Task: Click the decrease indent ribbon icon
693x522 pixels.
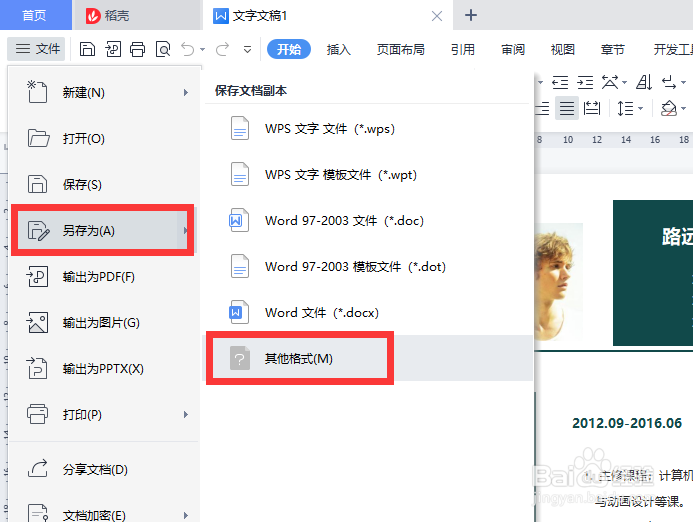Action: (x=560, y=82)
